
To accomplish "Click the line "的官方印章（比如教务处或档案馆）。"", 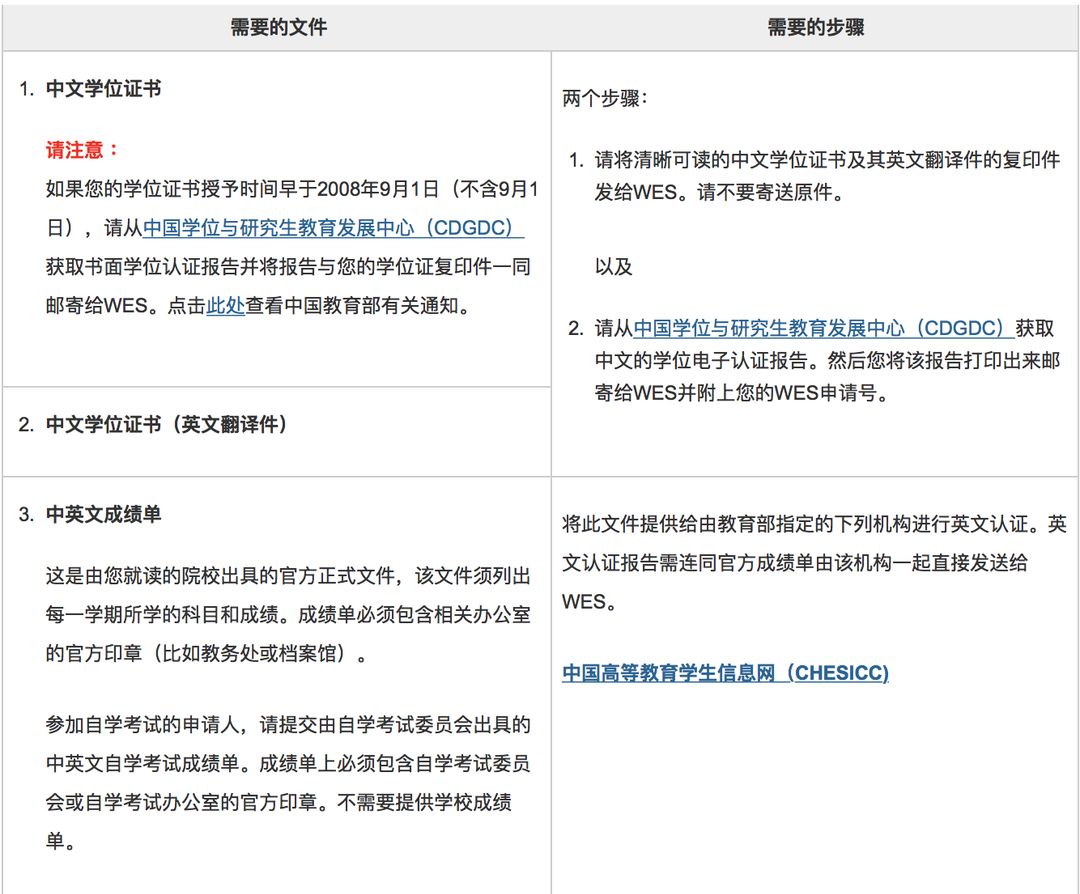I will pos(207,653).
